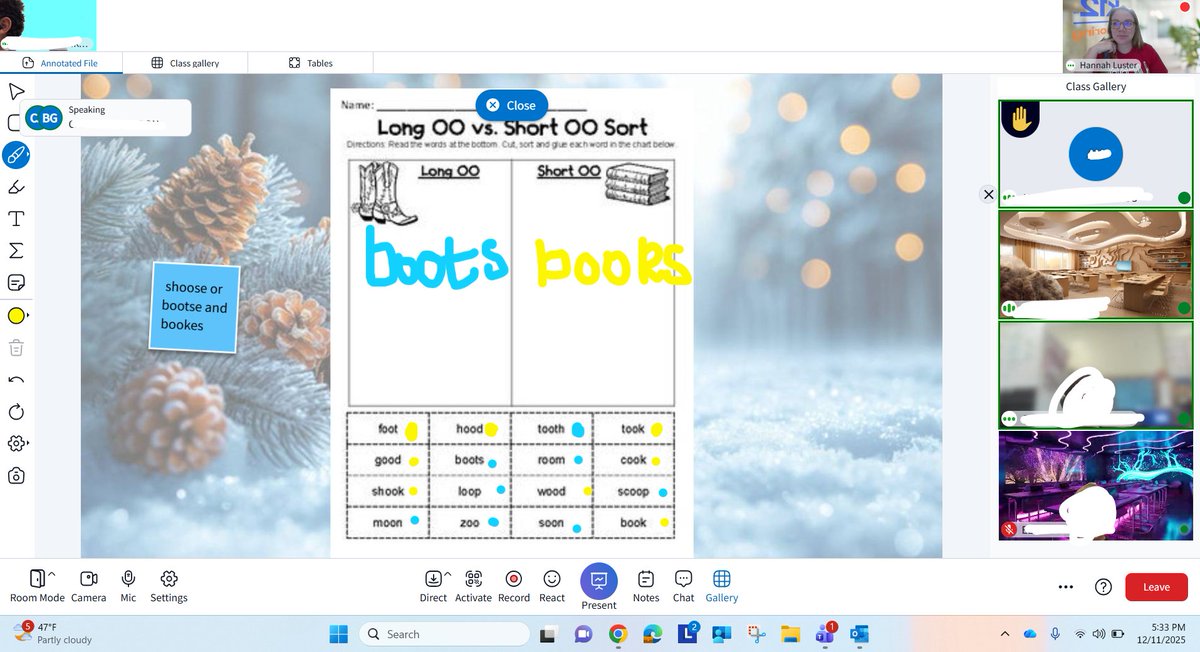Select the neon purple room participant tile

coord(1096,485)
